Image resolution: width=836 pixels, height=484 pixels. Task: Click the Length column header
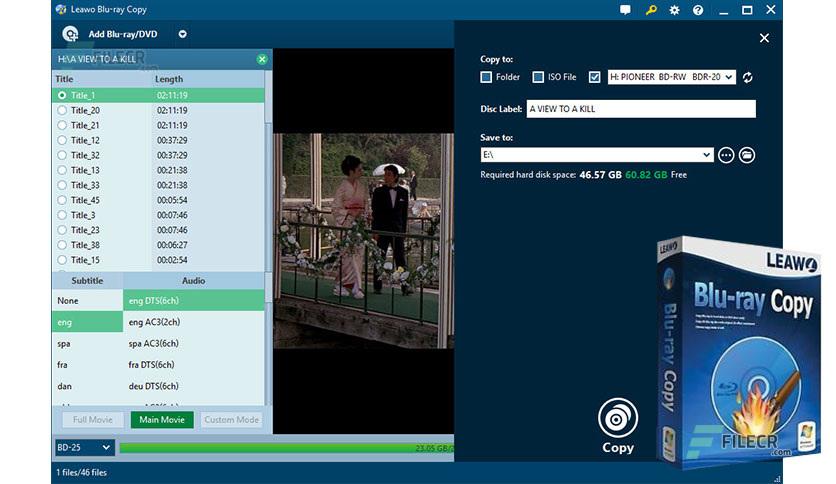169,79
